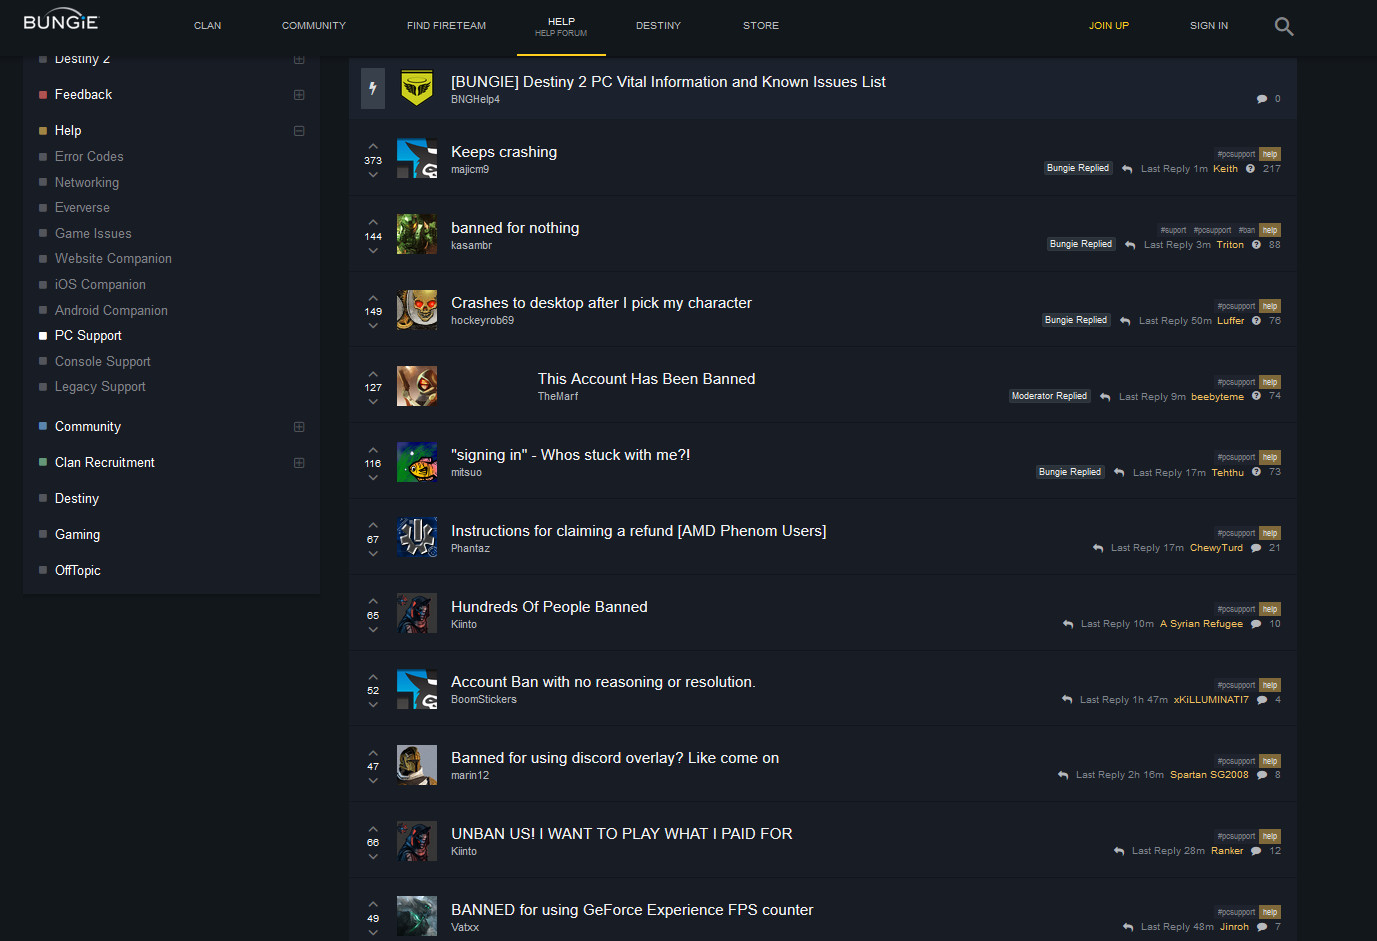Select PC Support in the sidebar

88,336
